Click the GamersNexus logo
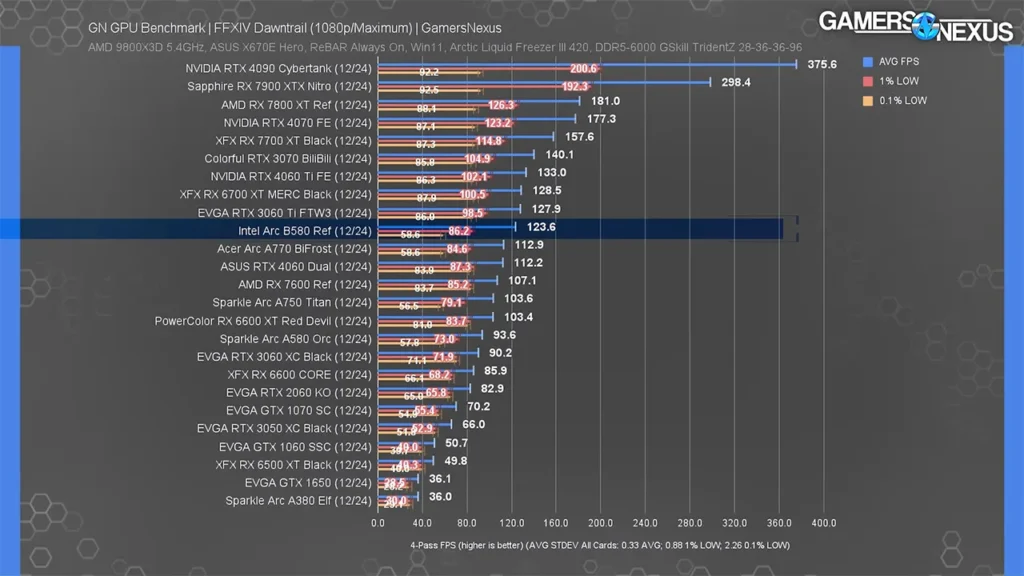The image size is (1024, 576). (916, 27)
